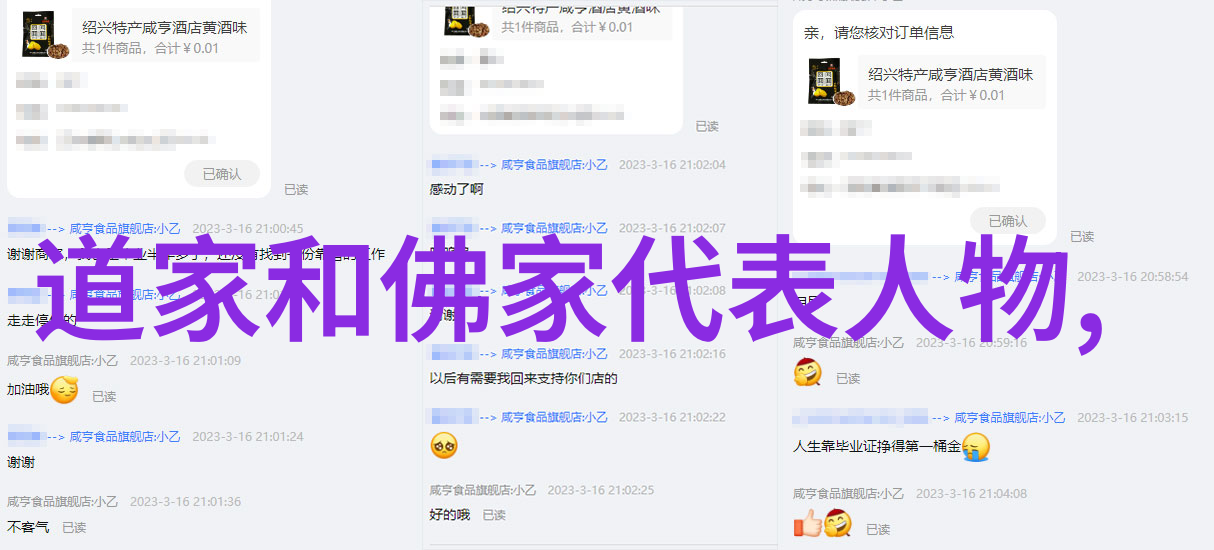
Task: Click the crying emoji after 第一桶金 message
Action: click(x=976, y=446)
